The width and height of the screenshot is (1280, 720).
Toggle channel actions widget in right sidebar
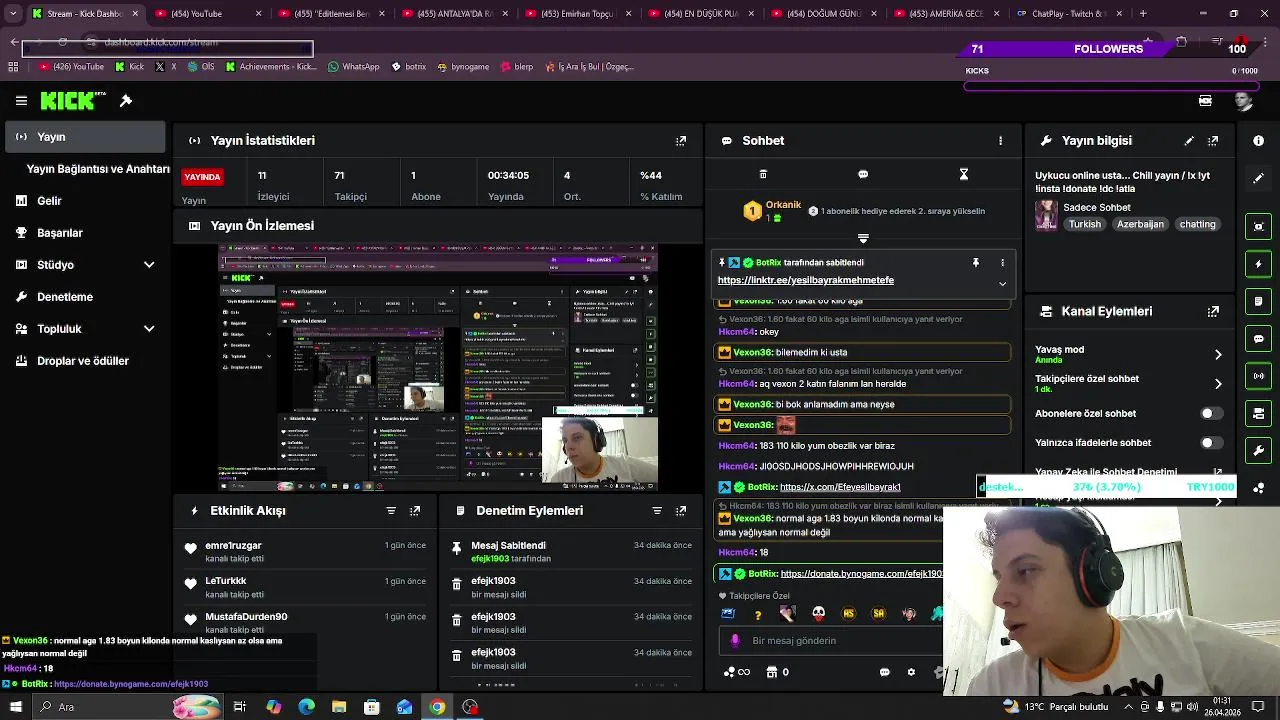[x=1259, y=413]
